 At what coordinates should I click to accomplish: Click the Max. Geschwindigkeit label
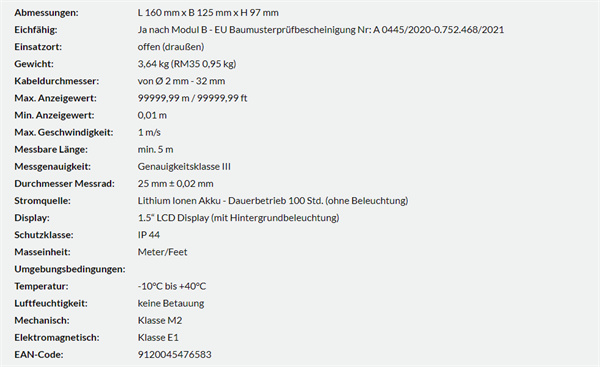click(64, 132)
